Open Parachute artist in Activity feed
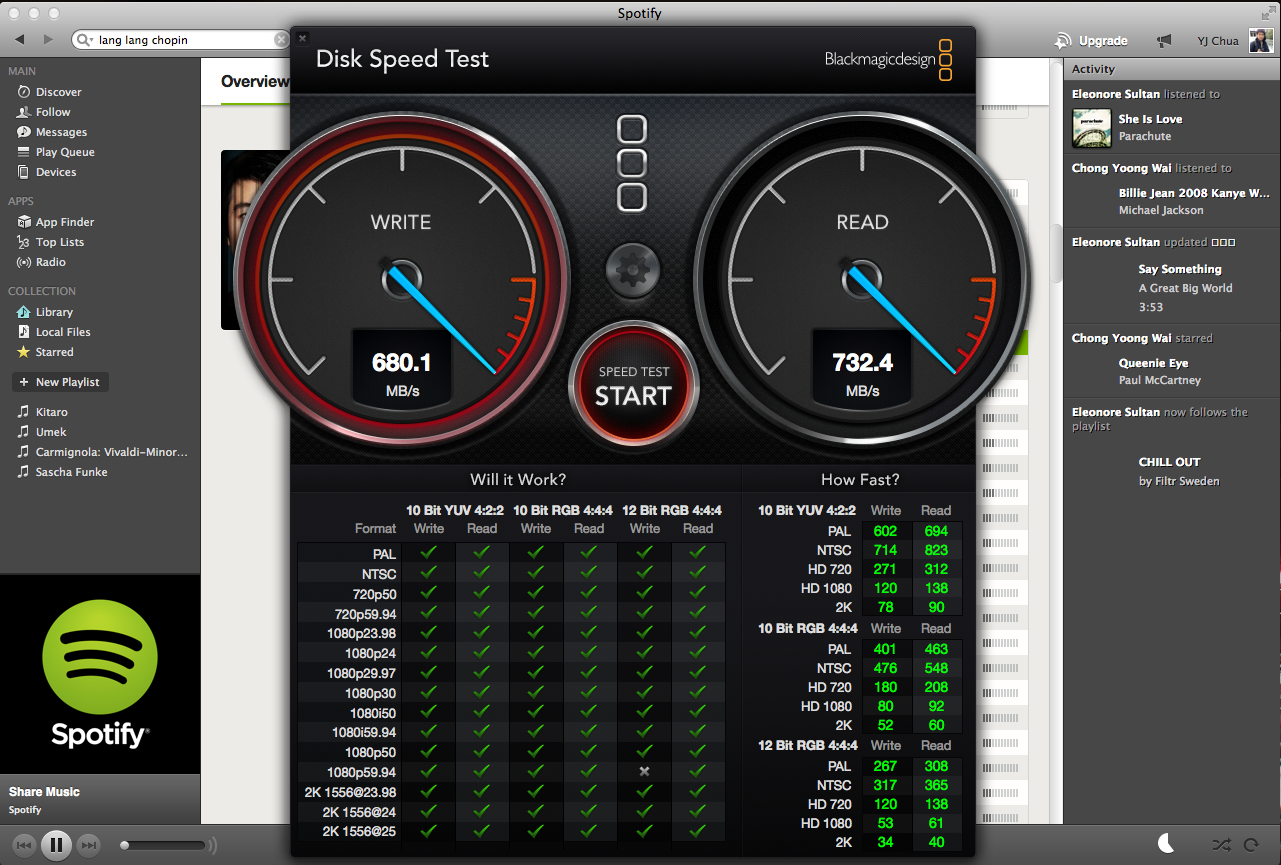The width and height of the screenshot is (1281, 865). 1145,136
